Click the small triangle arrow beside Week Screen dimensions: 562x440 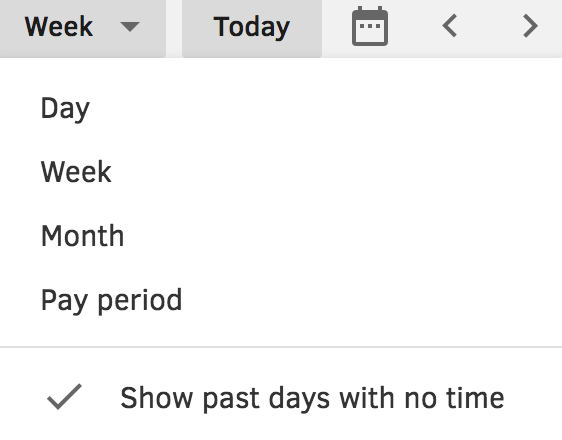pos(130,27)
